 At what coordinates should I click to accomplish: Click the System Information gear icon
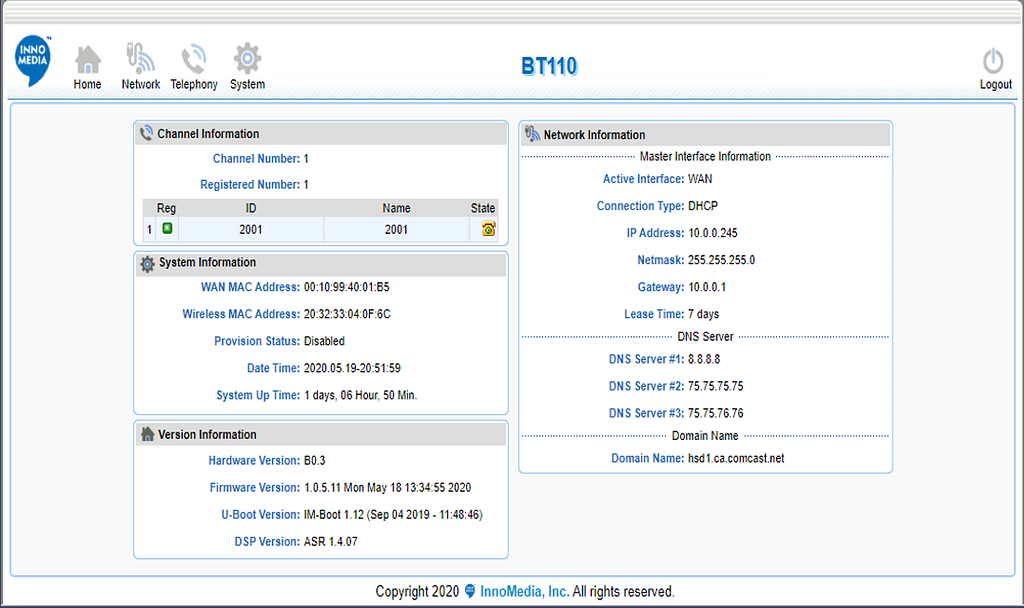tap(148, 263)
